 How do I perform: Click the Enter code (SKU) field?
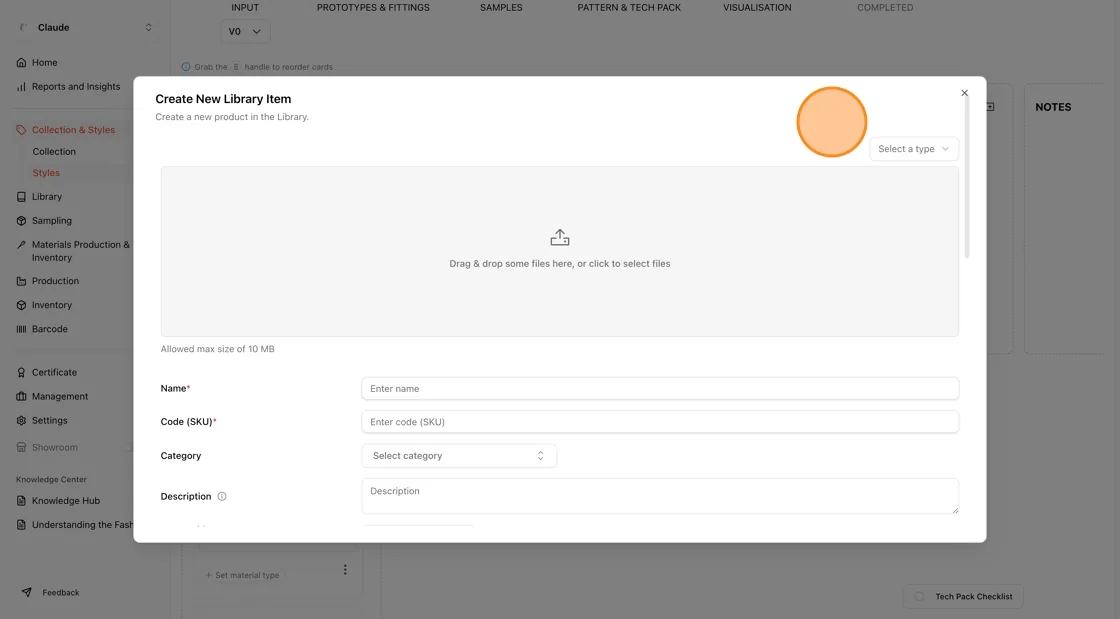point(660,422)
